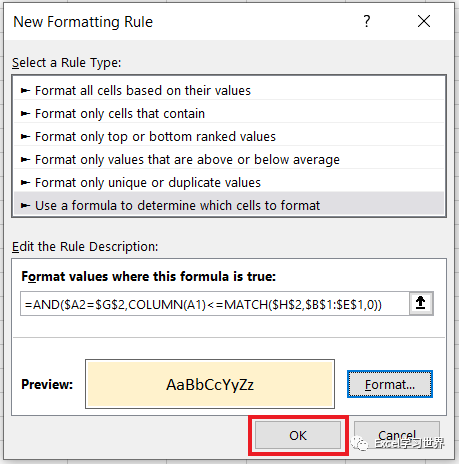
Task: Click the arrow bullet beside Format all cells
Action: [x=25, y=91]
